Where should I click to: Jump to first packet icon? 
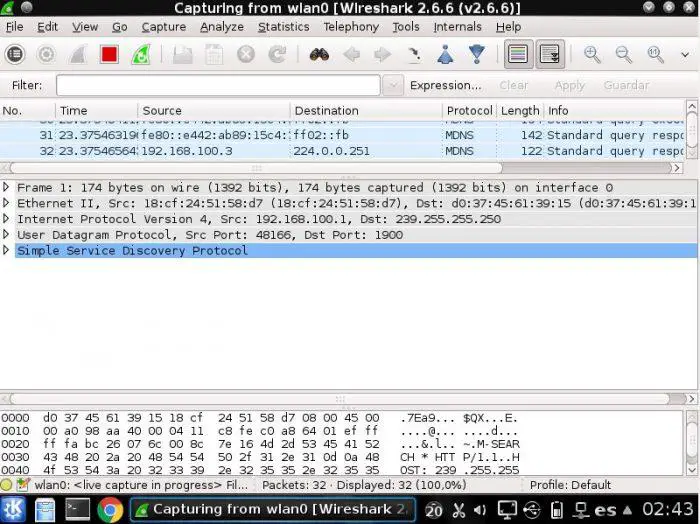point(446,54)
